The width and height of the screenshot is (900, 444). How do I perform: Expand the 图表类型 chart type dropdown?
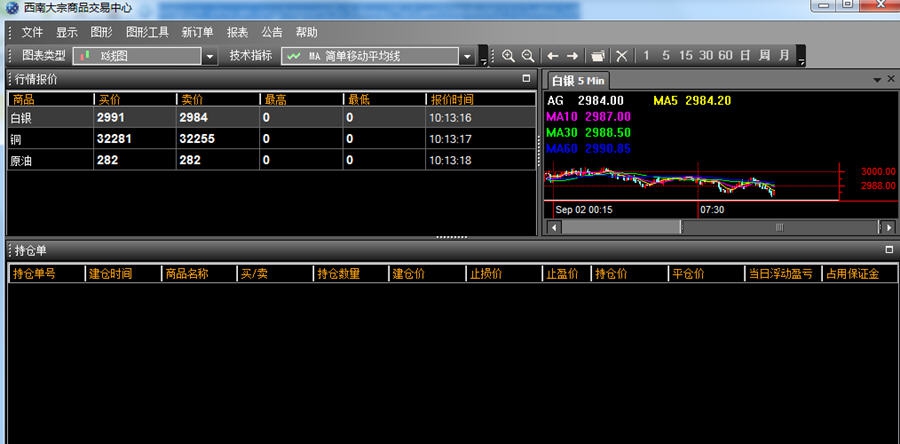tap(210, 56)
